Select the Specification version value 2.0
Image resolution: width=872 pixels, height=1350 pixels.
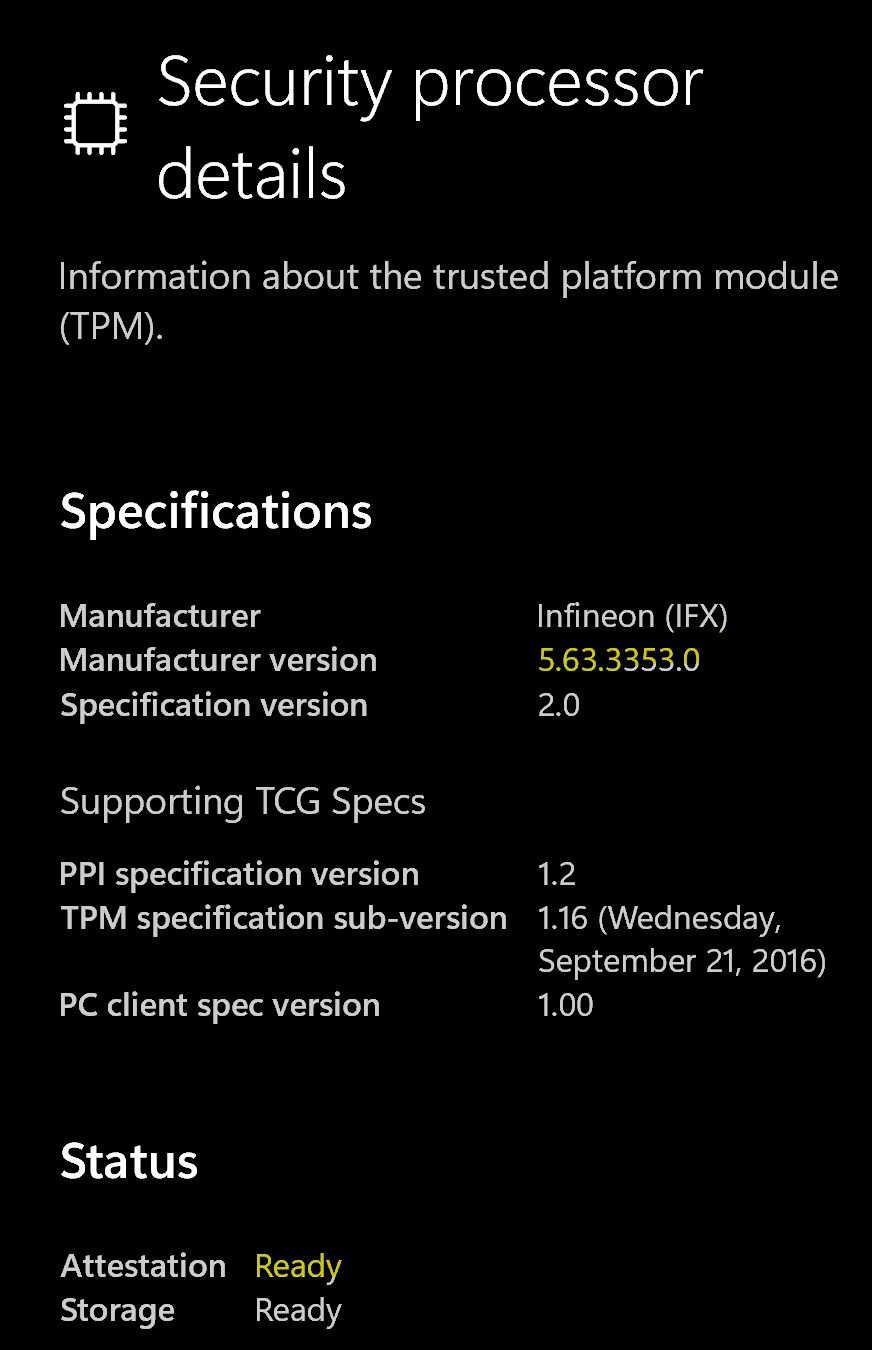tap(559, 704)
